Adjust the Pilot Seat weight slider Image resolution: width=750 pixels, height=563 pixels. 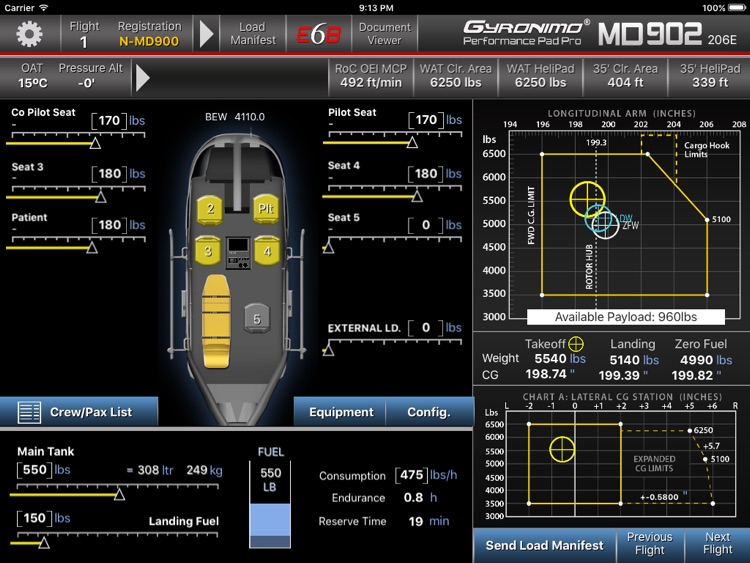tap(412, 142)
